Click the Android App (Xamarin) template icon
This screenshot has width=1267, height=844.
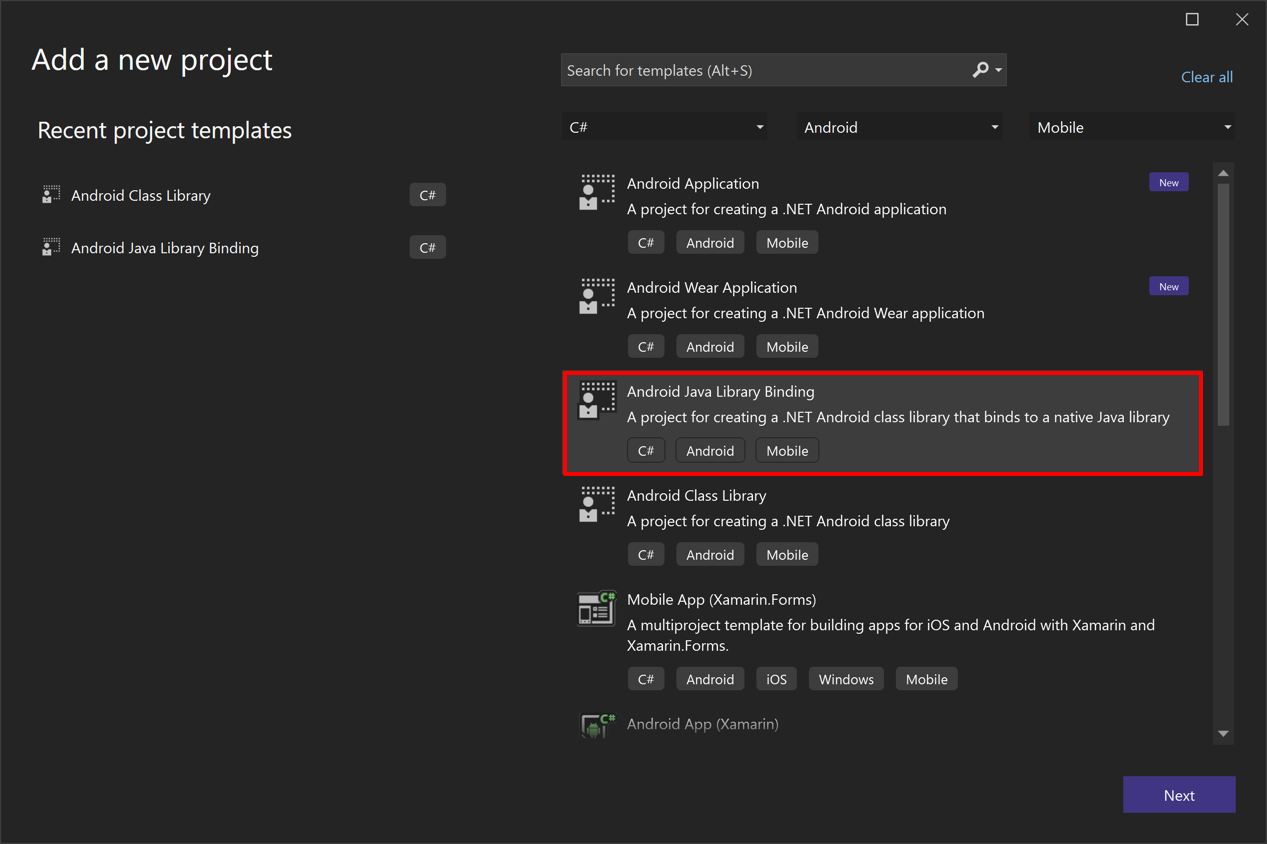[596, 724]
